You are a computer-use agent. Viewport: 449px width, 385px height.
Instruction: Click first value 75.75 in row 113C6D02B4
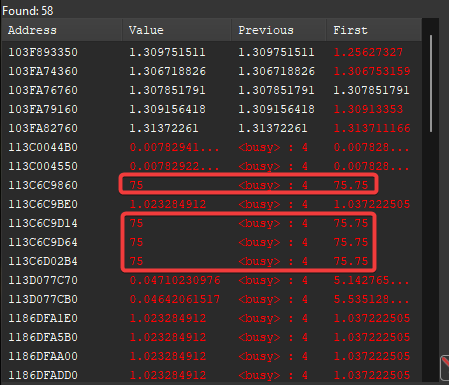(351, 261)
